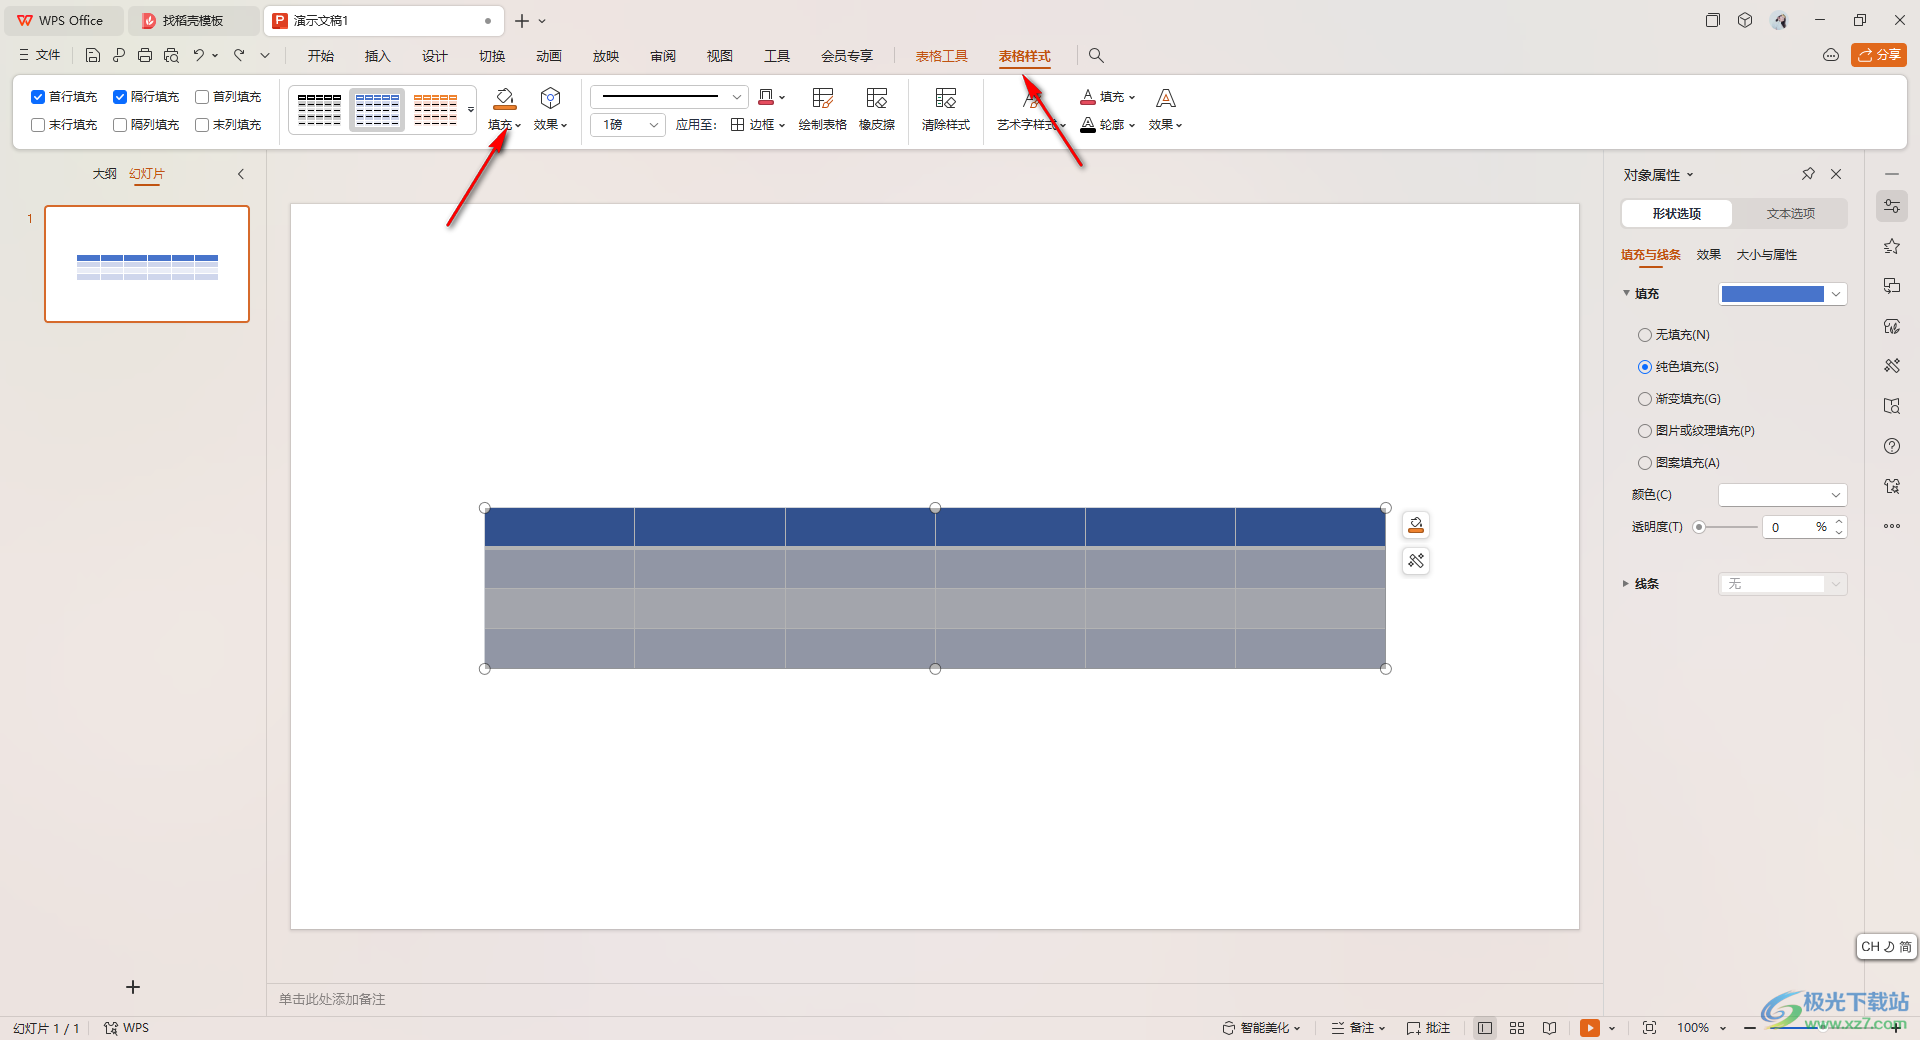Click the redo arrow icon
Image resolution: width=1920 pixels, height=1040 pixels.
240,56
